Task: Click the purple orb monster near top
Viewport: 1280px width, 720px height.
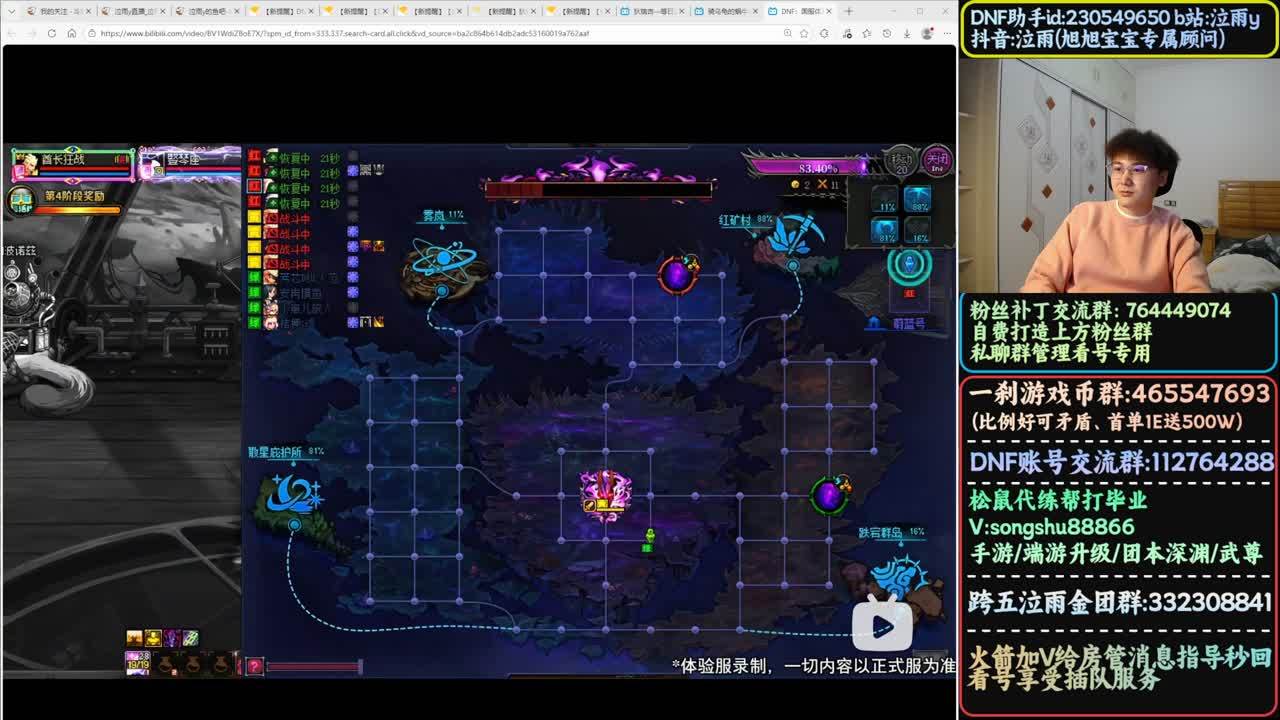Action: (x=677, y=274)
